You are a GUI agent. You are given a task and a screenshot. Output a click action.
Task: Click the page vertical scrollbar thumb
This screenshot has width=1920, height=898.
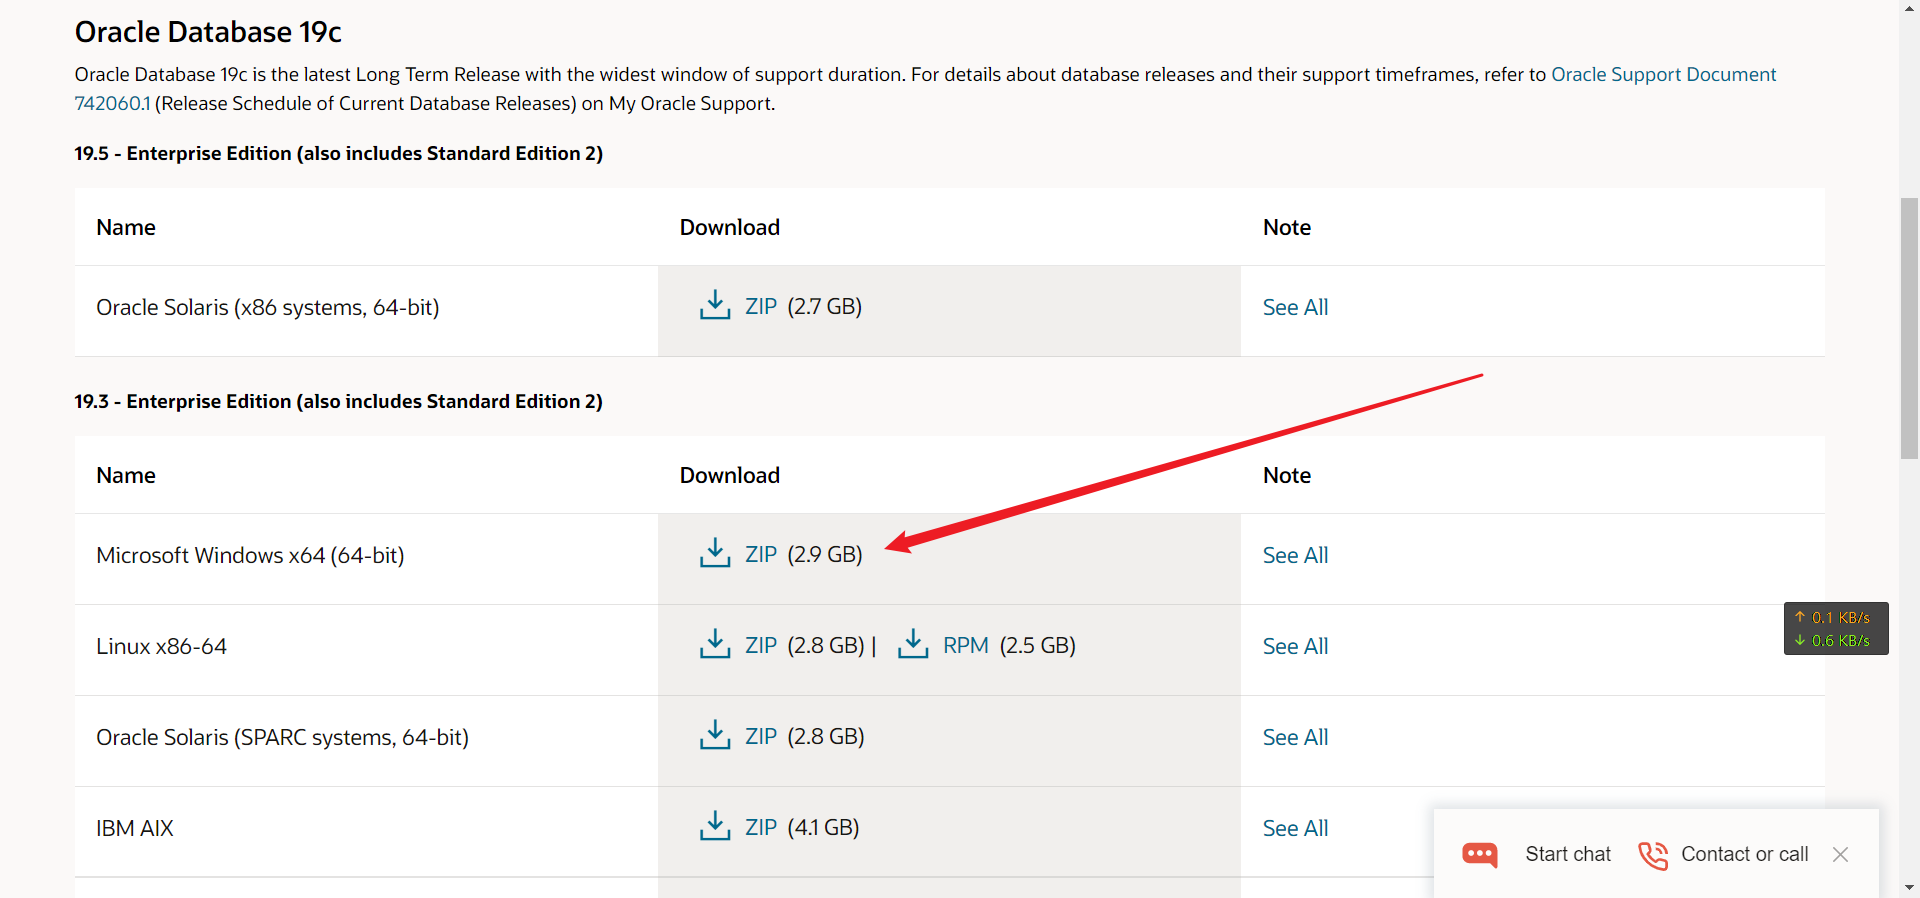click(1909, 328)
